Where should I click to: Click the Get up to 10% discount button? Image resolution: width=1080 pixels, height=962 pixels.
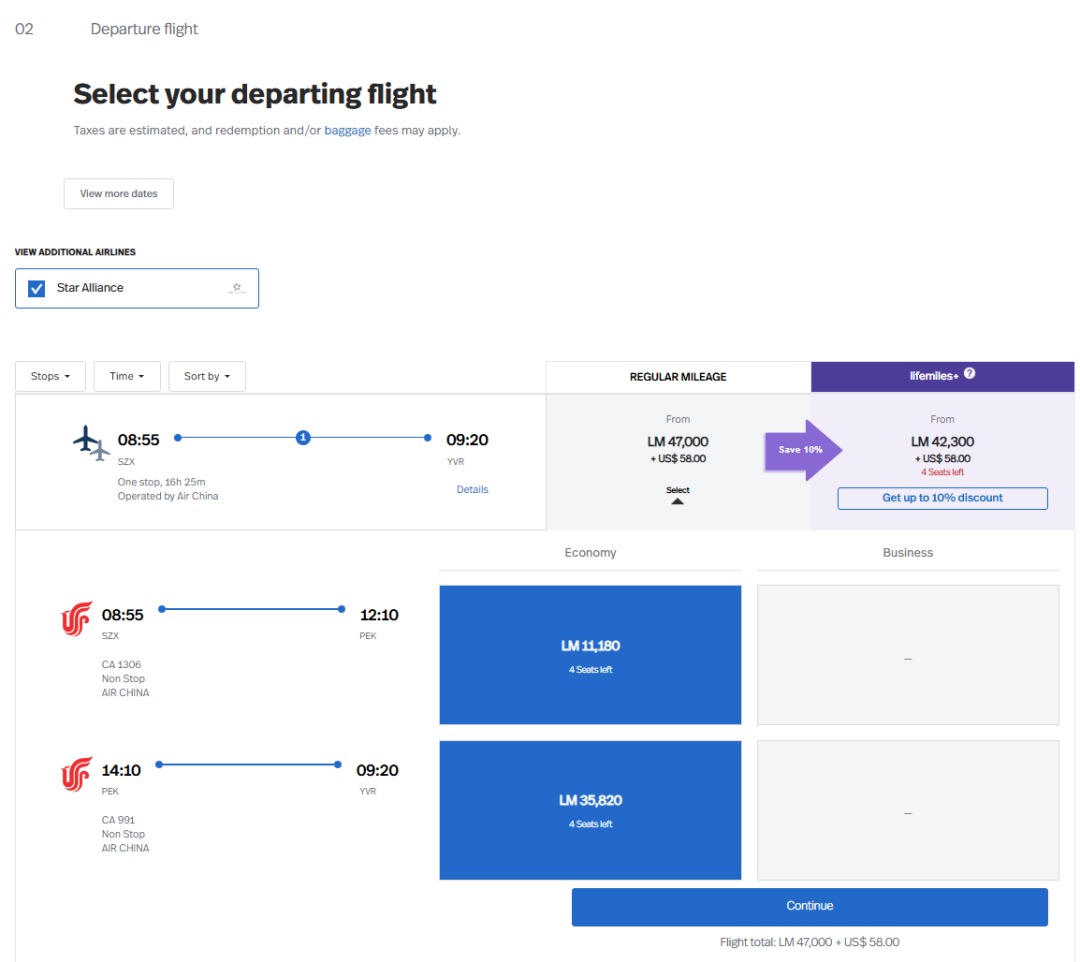pos(942,498)
